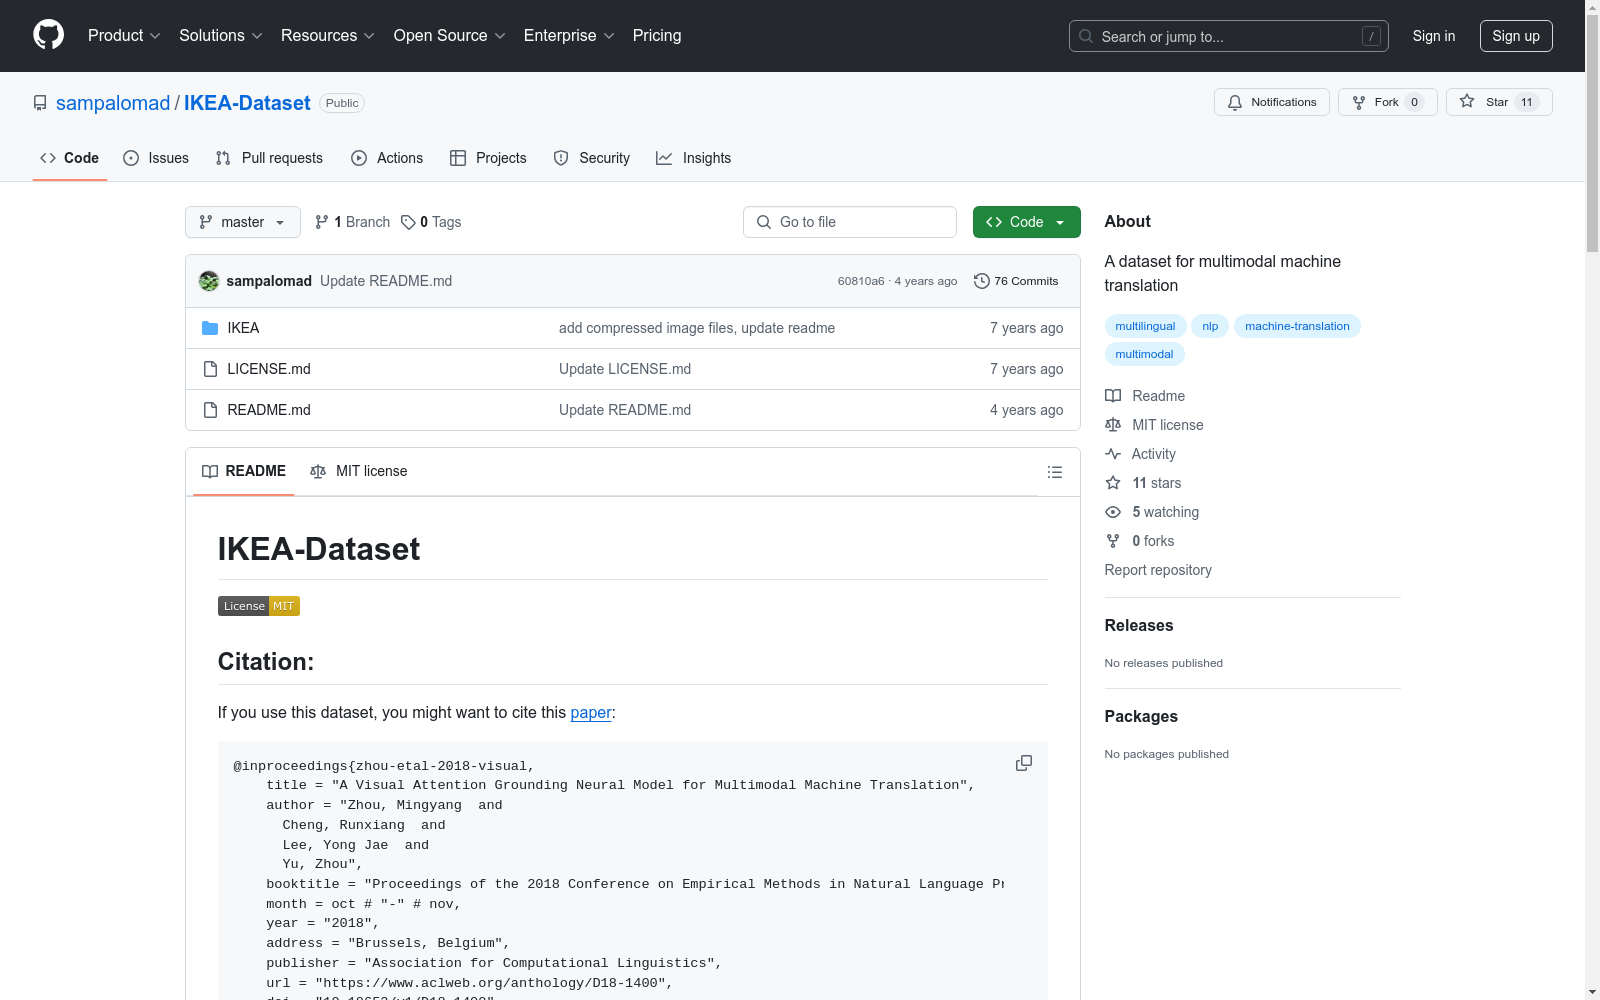Viewport: 1600px width, 1000px height.
Task: View 0 Tags link
Action: (x=431, y=222)
